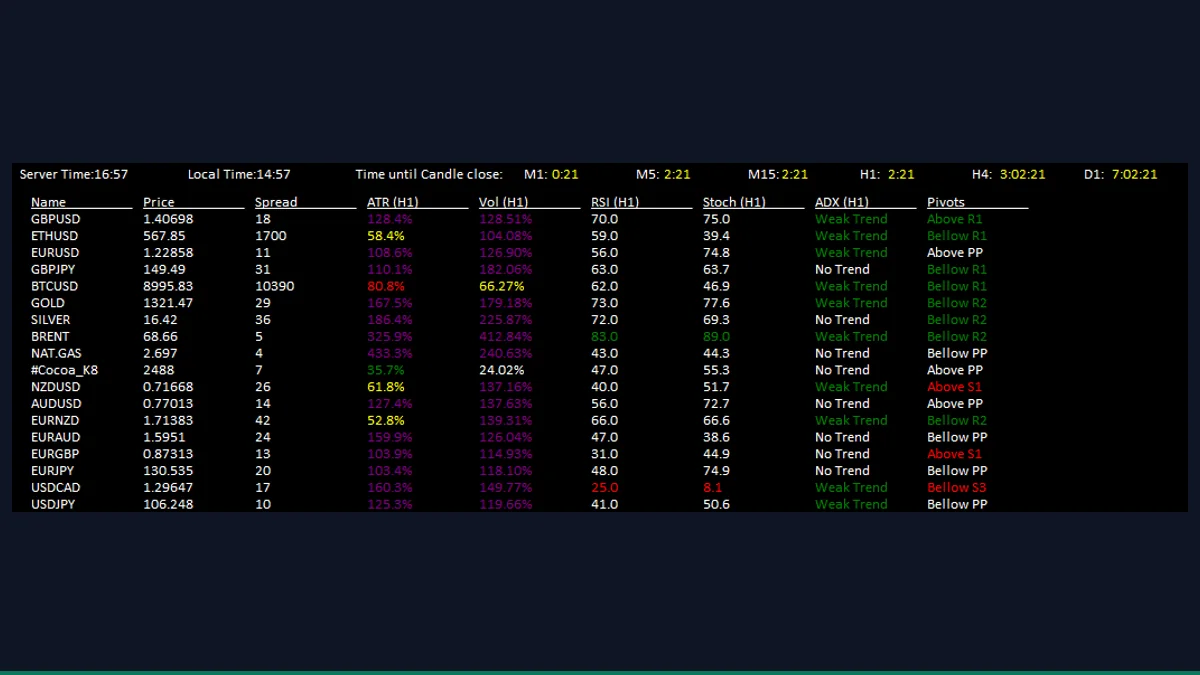Select the EURAUD symbol name
1200x675 pixels.
coord(56,437)
